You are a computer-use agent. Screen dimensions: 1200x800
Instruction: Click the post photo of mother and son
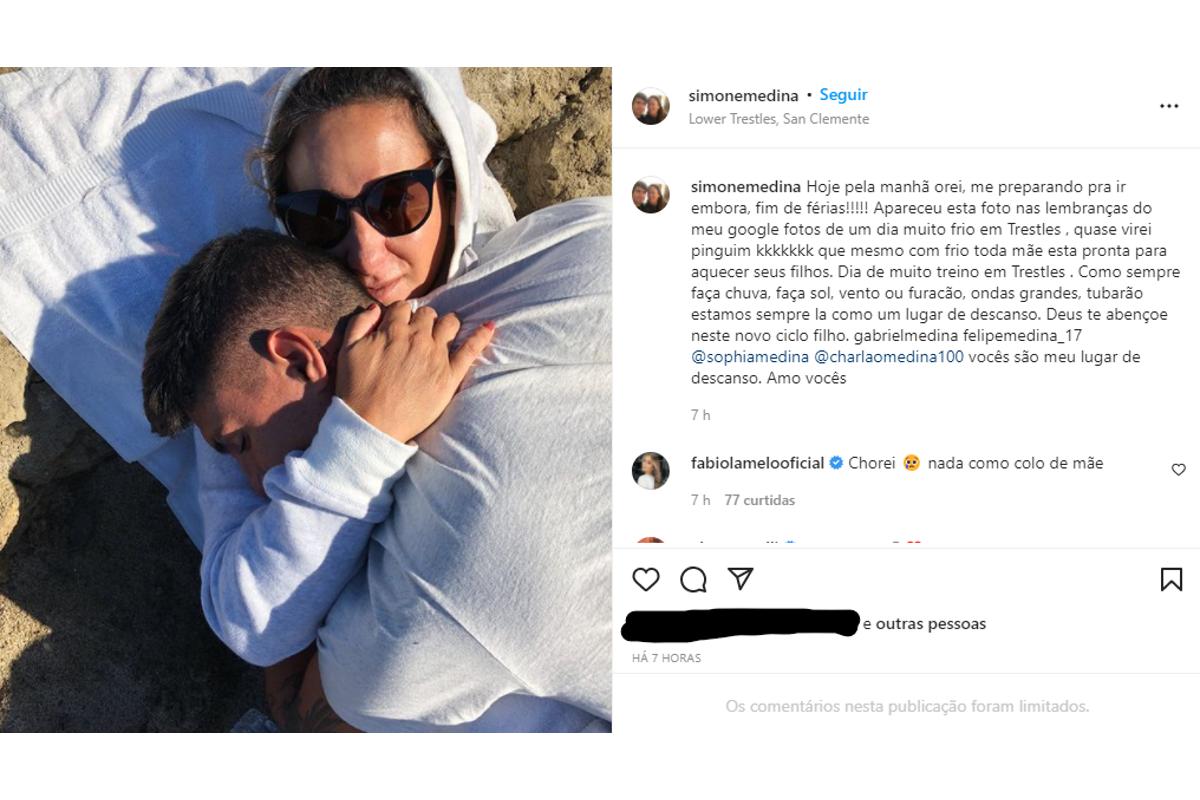(305, 400)
